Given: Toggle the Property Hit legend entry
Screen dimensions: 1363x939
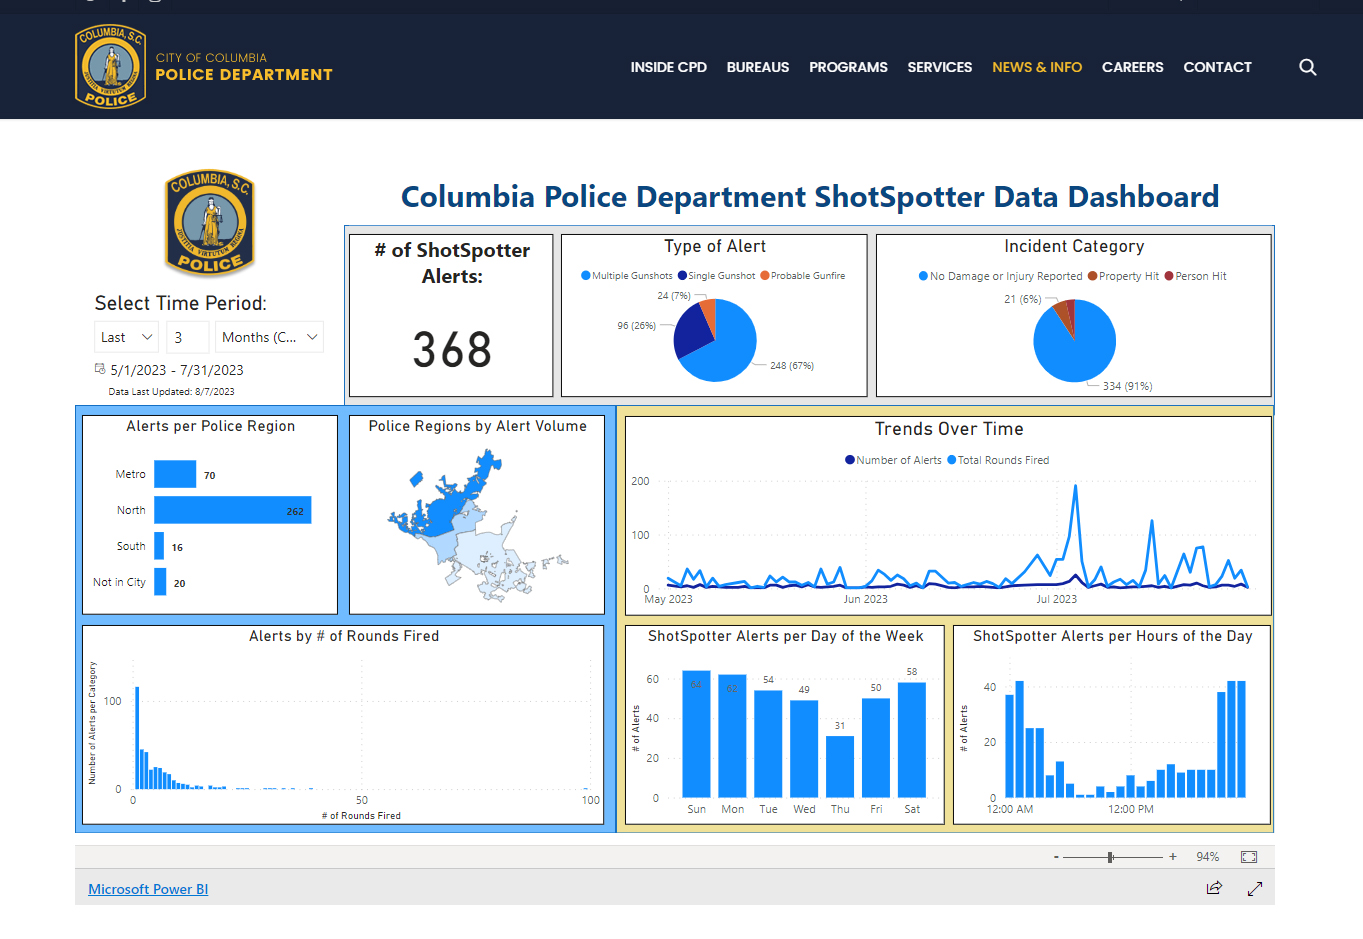Looking at the screenshot, I should coord(1123,276).
